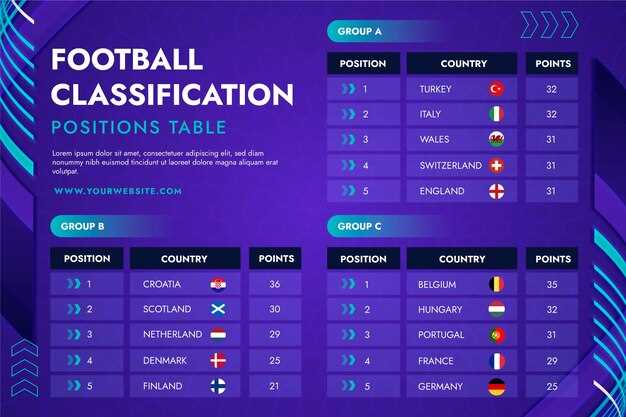626x417 pixels.
Task: Select the Group C tab label
Action: click(360, 226)
